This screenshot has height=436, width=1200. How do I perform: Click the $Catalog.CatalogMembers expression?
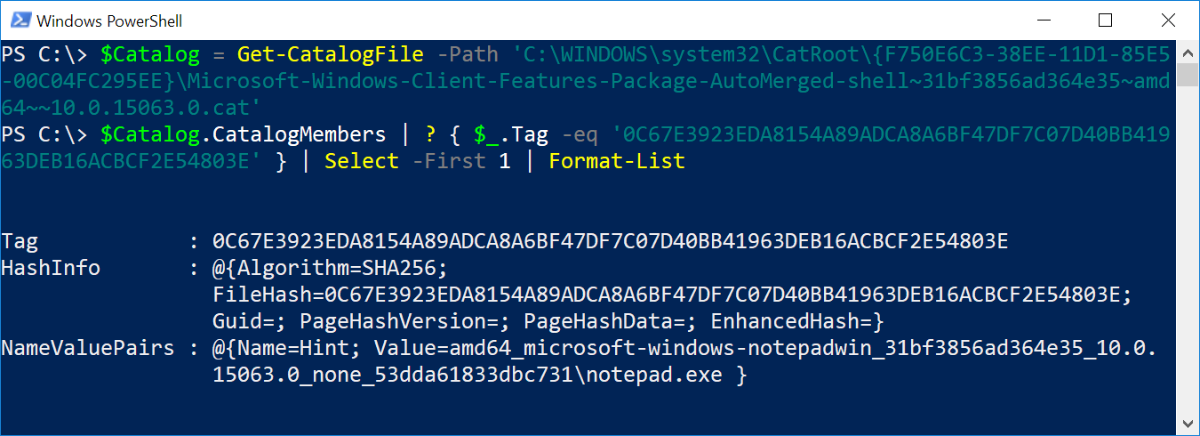click(x=208, y=134)
